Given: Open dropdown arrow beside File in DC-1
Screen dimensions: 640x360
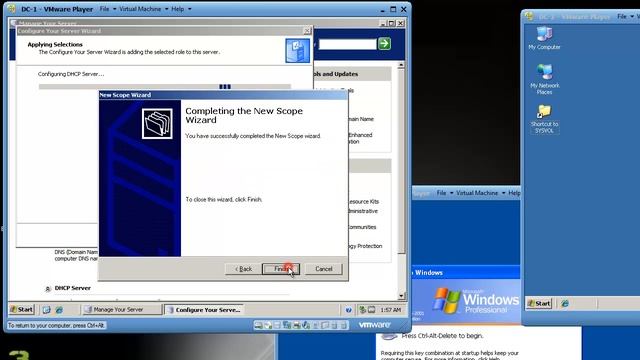Looking at the screenshot, I should [x=114, y=9].
